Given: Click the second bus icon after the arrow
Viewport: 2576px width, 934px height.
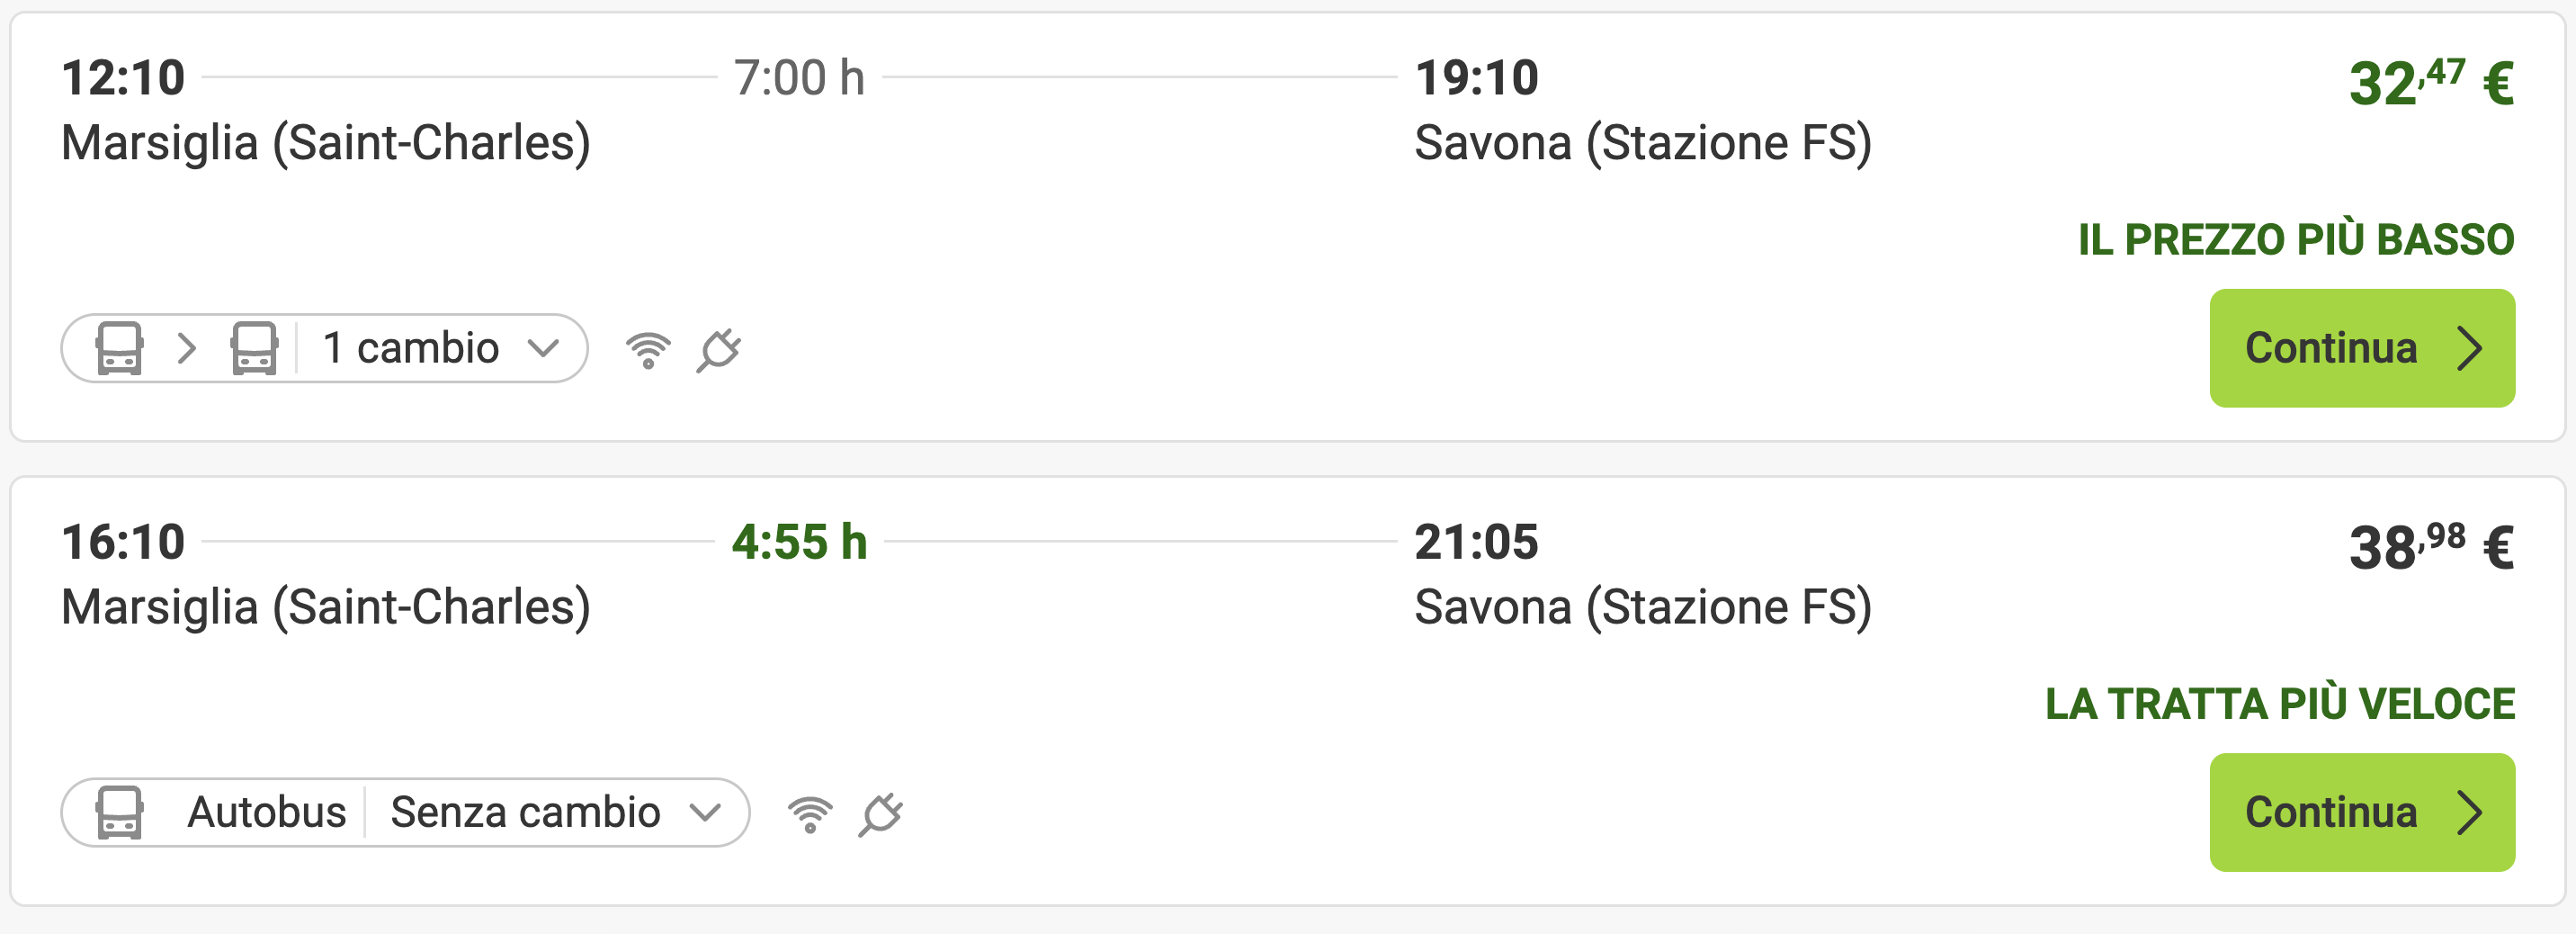Looking at the screenshot, I should point(254,348).
